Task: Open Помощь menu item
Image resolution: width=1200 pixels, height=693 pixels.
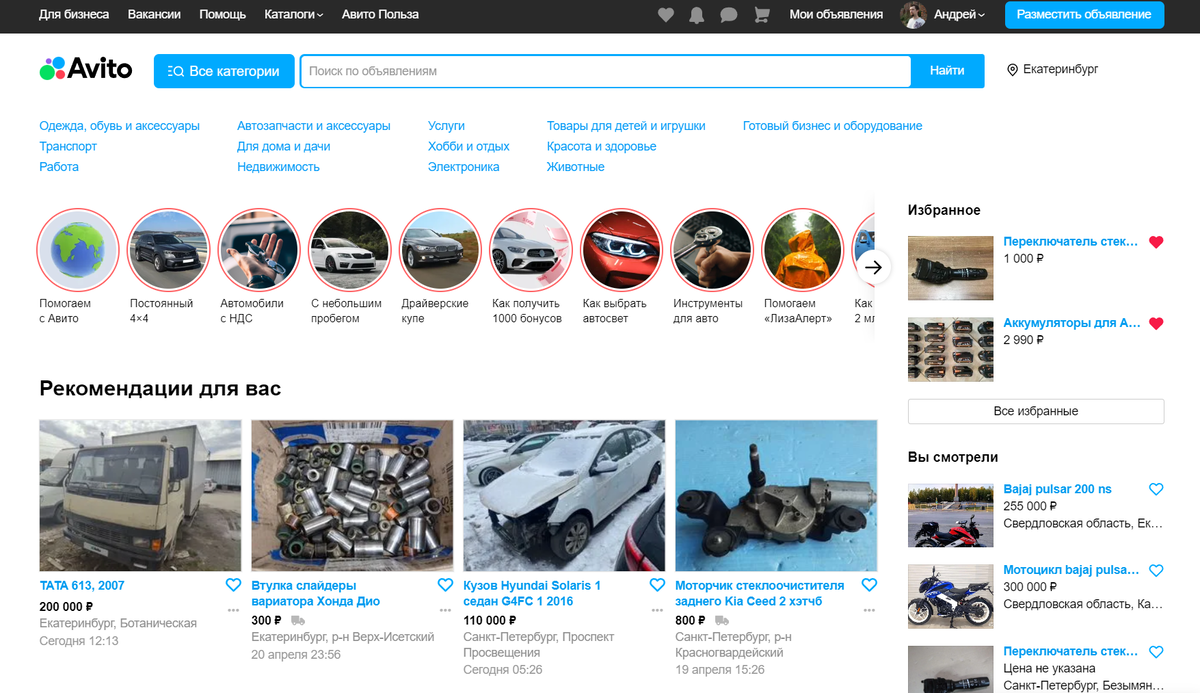Action: point(222,15)
